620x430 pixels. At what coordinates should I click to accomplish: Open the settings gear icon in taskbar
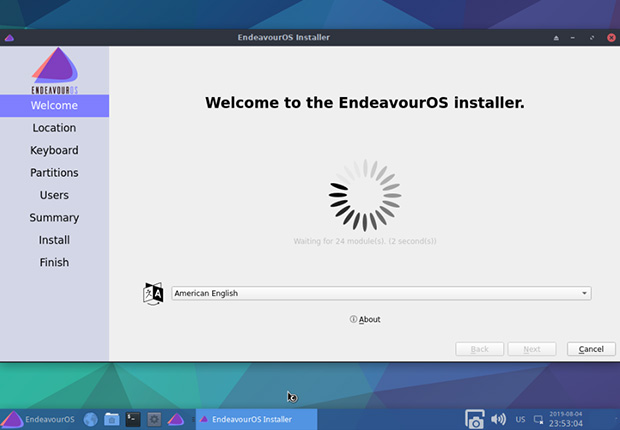tap(154, 419)
